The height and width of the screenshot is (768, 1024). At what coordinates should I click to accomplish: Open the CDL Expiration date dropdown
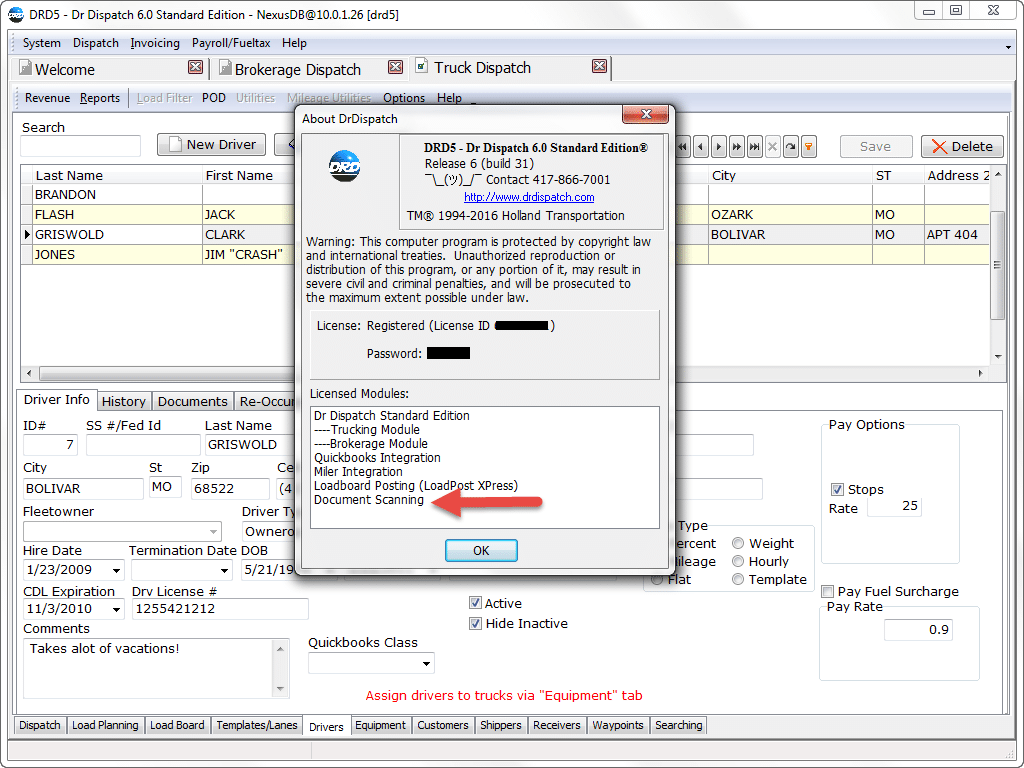116,609
